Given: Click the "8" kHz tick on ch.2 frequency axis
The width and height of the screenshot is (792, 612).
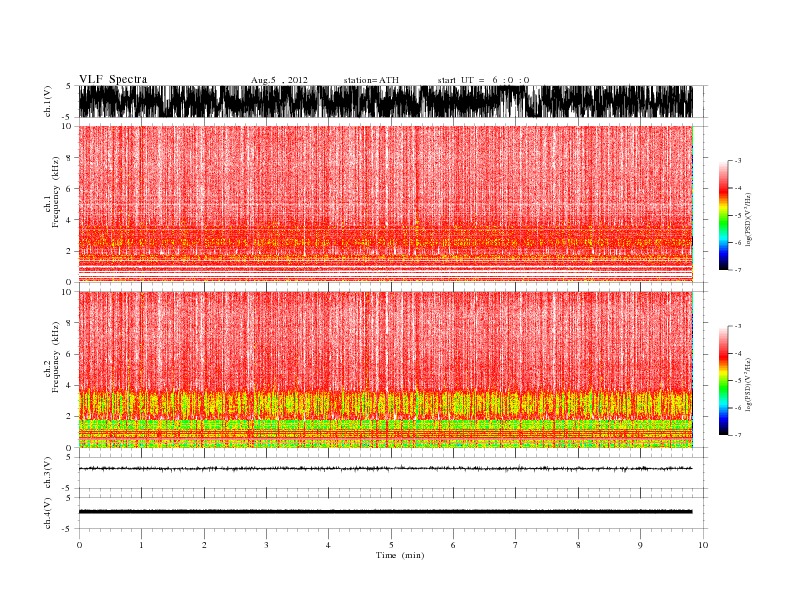Looking at the screenshot, I should (69, 323).
